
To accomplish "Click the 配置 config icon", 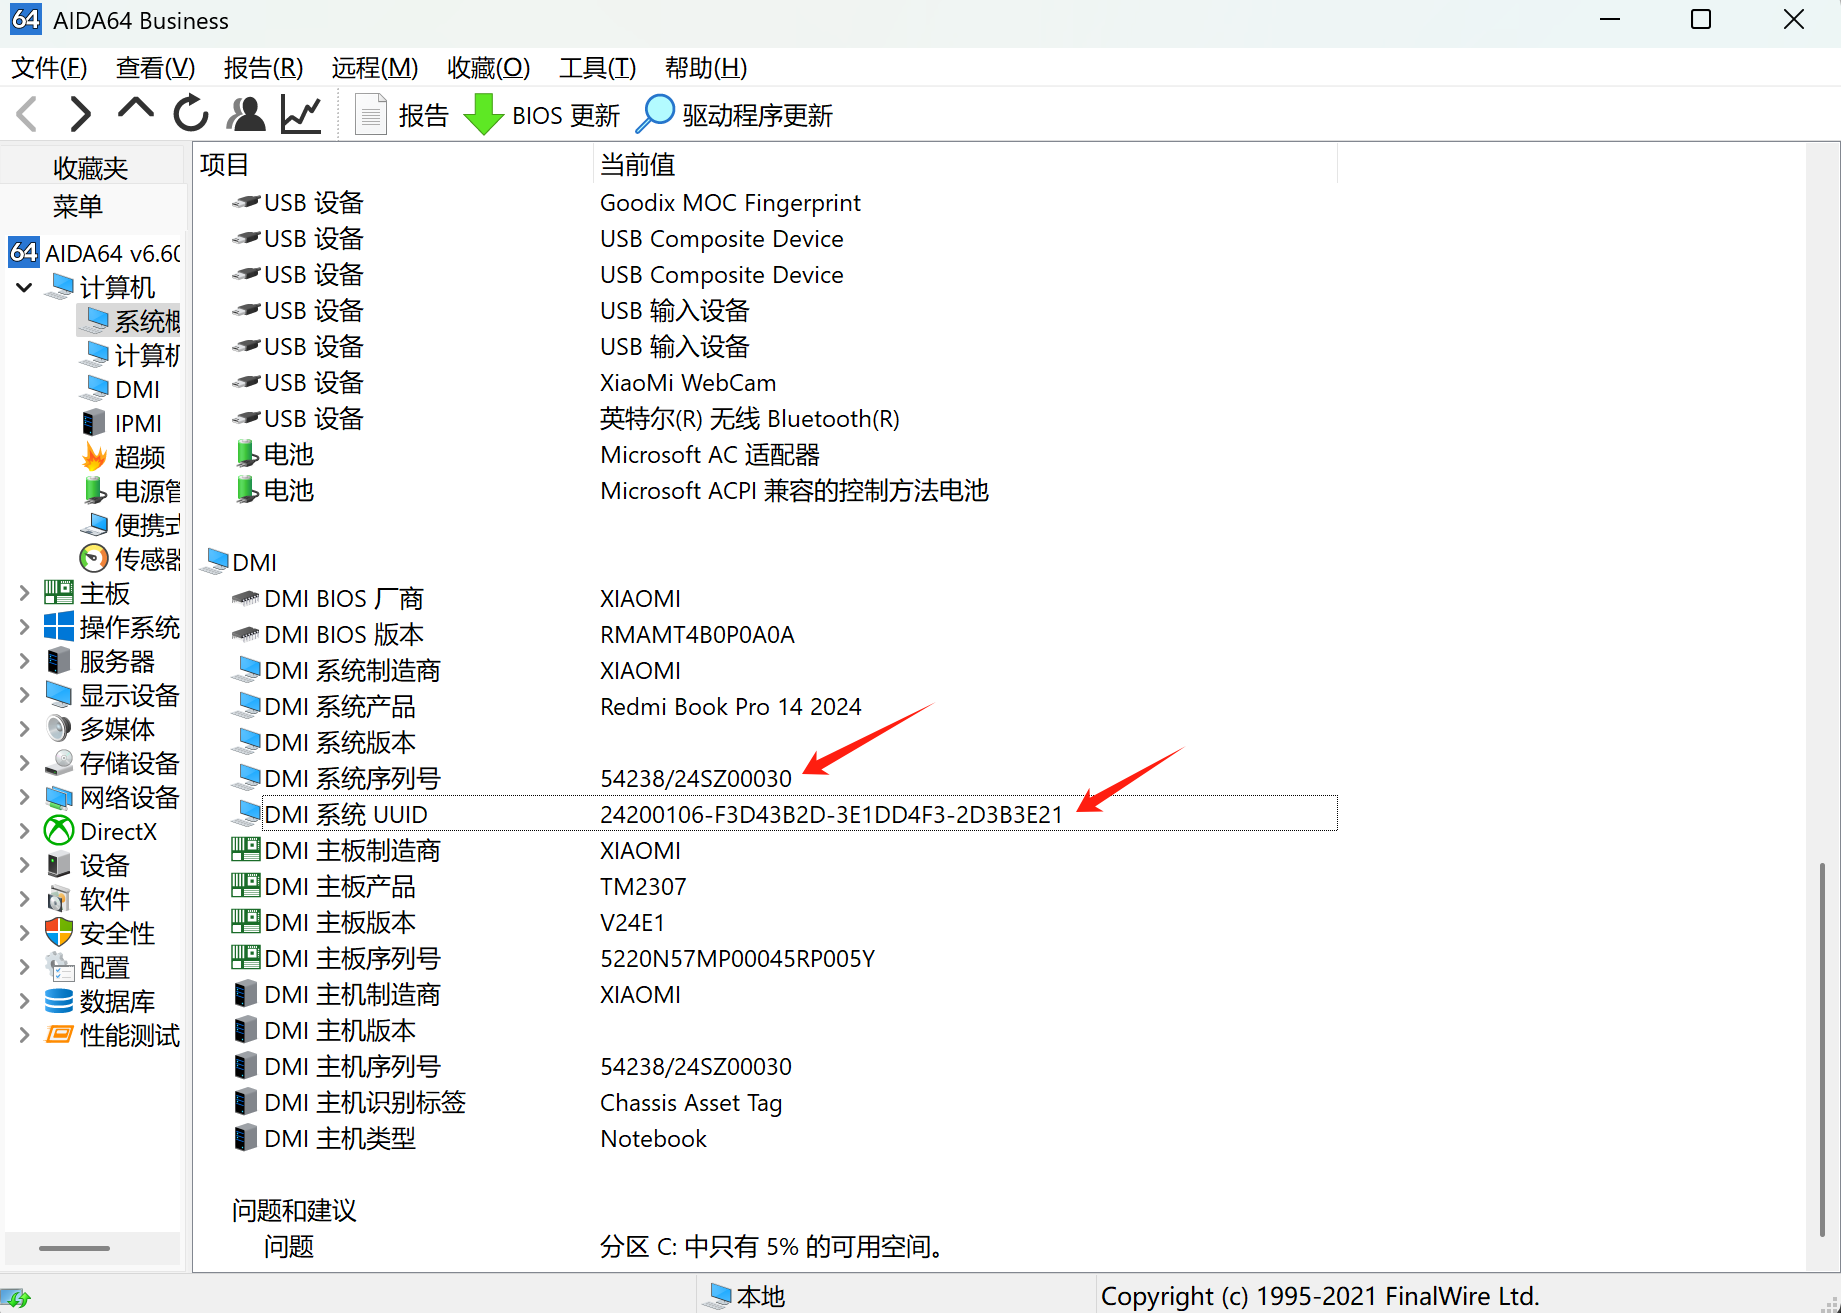I will tap(59, 967).
